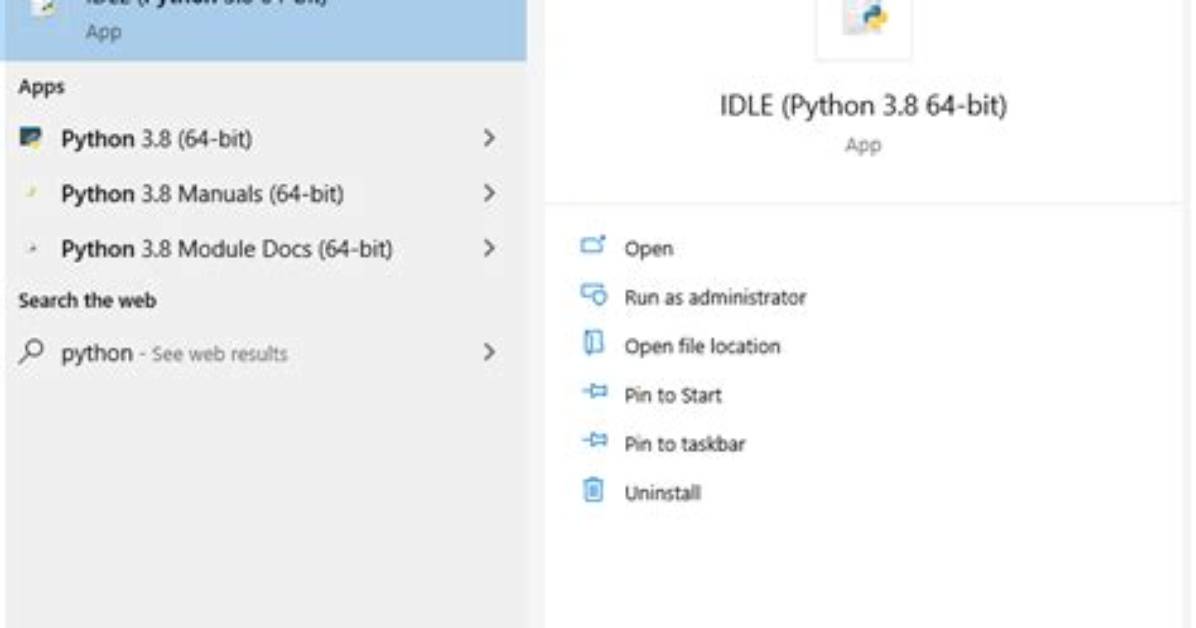This screenshot has height=628, width=1196.
Task: Click the IDLE (Python 3.8 64-bit) title
Action: tap(863, 105)
